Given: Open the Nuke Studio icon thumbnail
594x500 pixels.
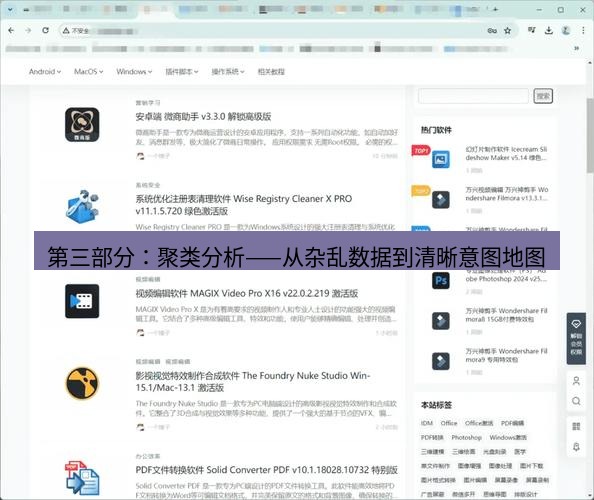Looking at the screenshot, I should click(x=82, y=383).
